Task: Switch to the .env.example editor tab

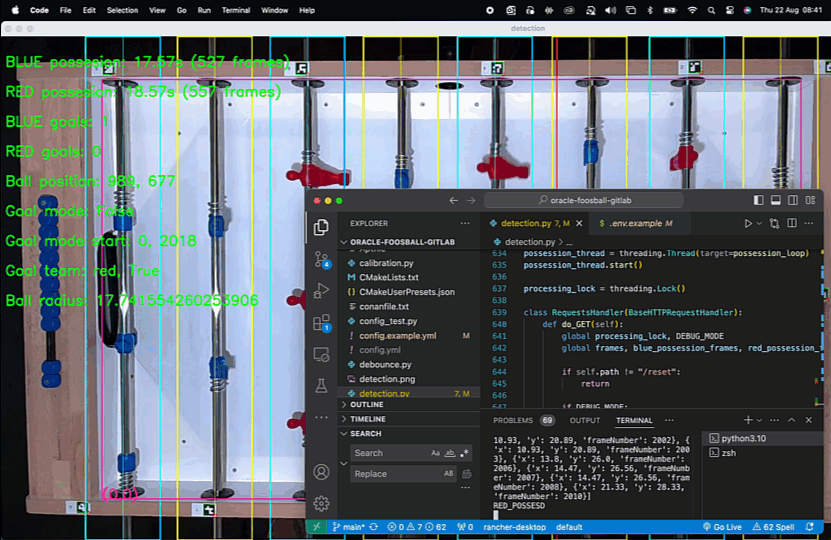Action: tap(634, 223)
